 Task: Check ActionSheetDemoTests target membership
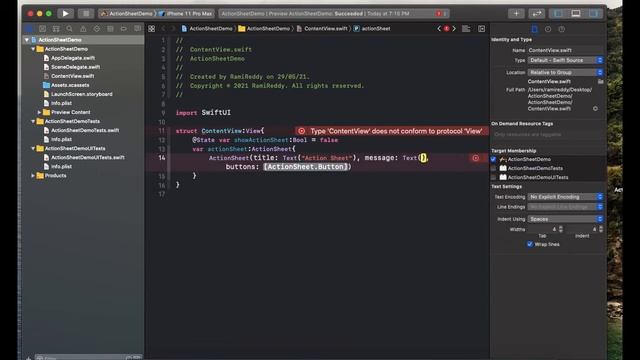pyautogui.click(x=493, y=168)
